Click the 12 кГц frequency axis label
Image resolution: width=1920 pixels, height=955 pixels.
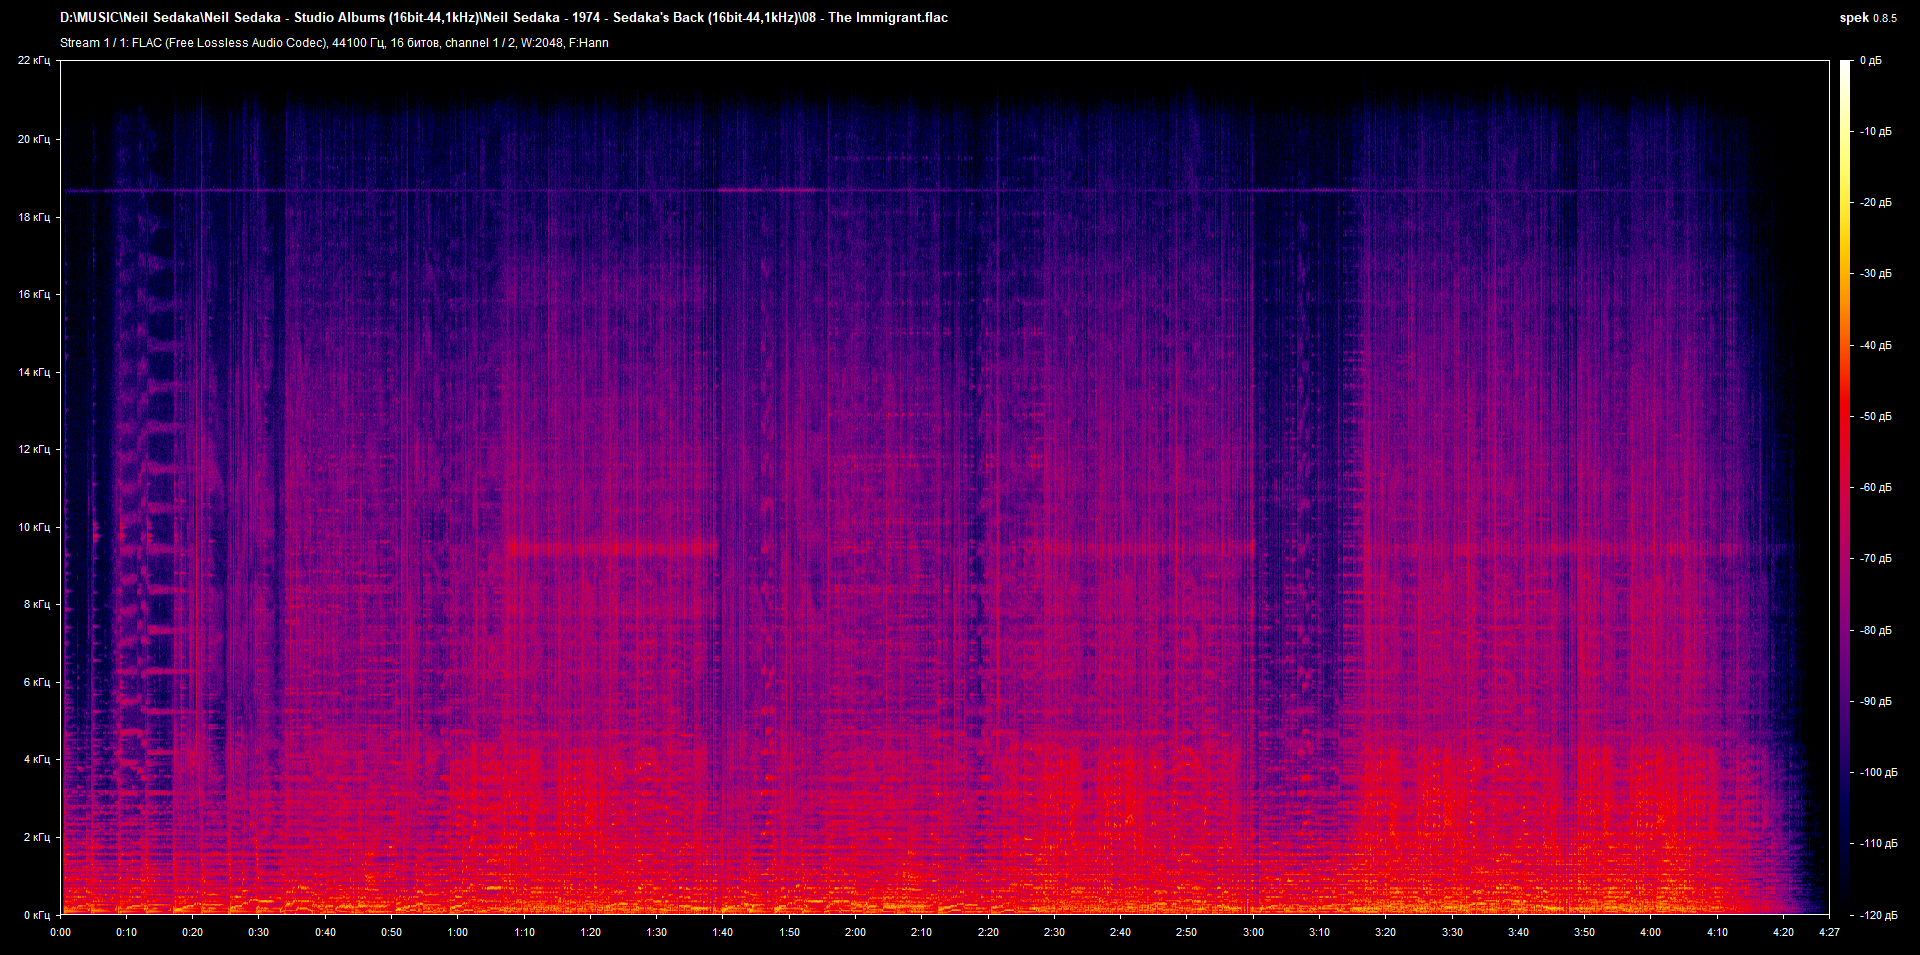click(33, 449)
